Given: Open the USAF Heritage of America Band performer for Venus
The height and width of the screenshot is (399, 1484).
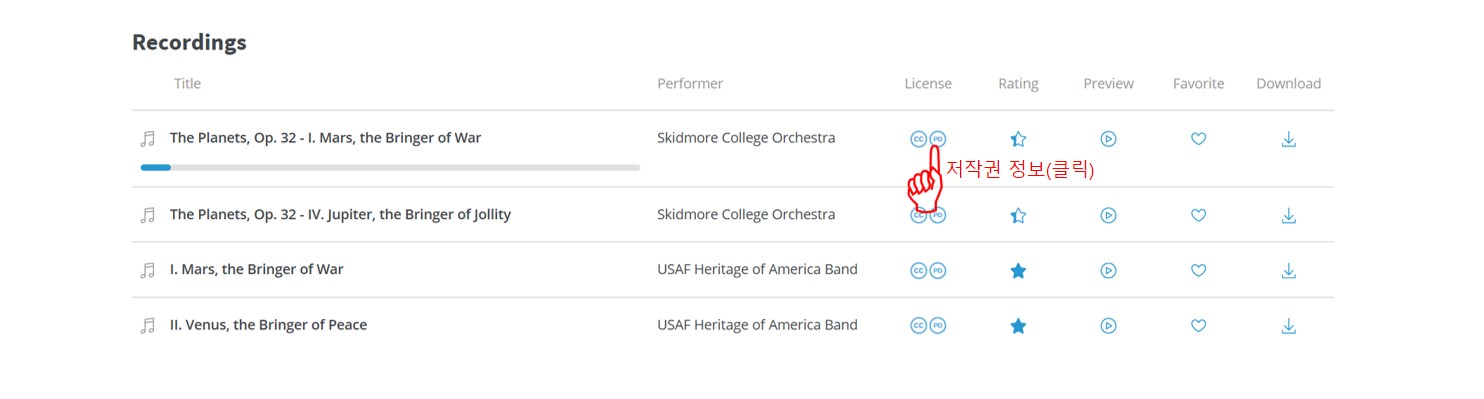Looking at the screenshot, I should point(757,324).
